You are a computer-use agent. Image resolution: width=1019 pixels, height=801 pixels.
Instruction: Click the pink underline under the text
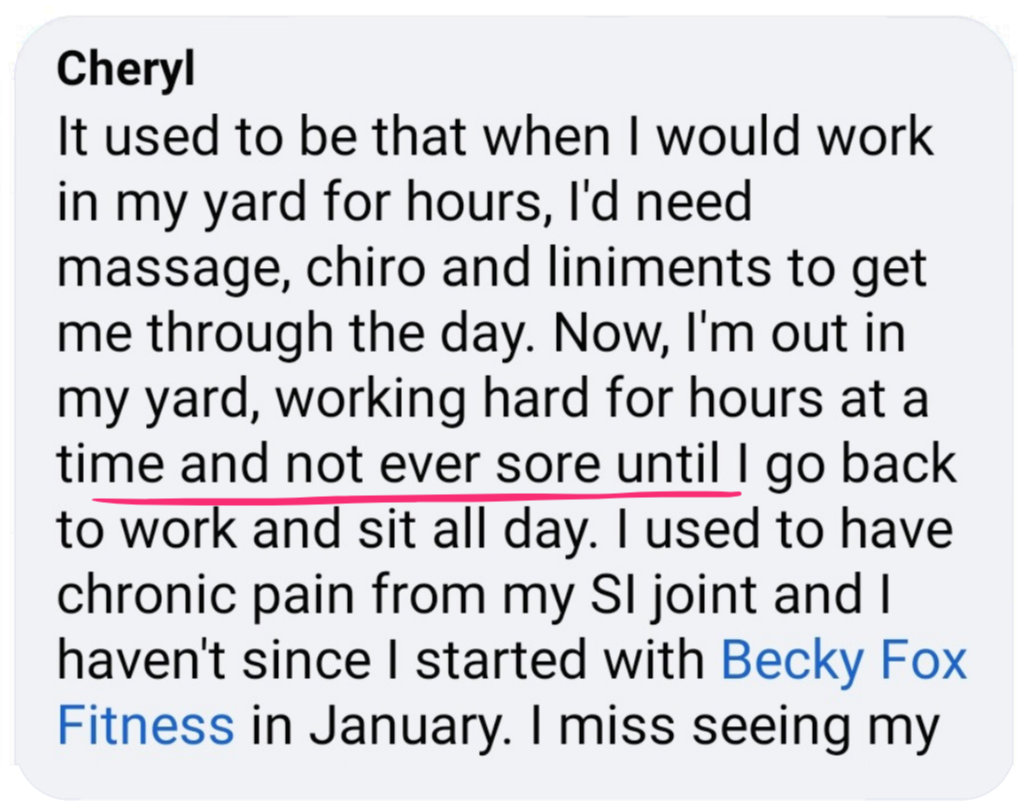coord(417,498)
